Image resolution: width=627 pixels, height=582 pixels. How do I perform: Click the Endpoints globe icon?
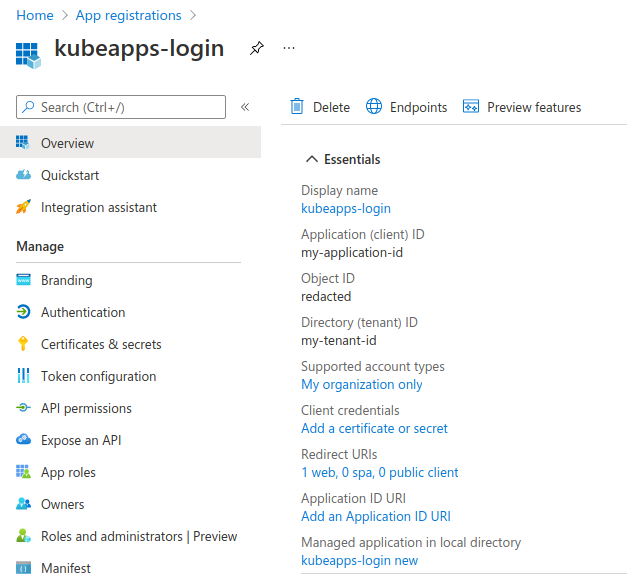click(x=374, y=106)
